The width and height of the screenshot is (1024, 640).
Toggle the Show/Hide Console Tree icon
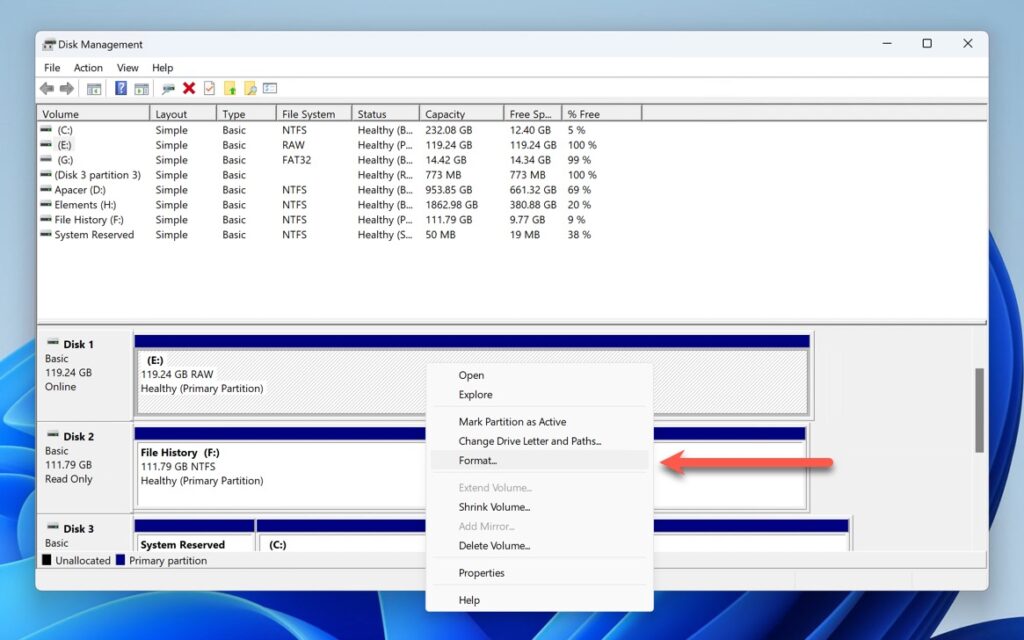(x=95, y=88)
